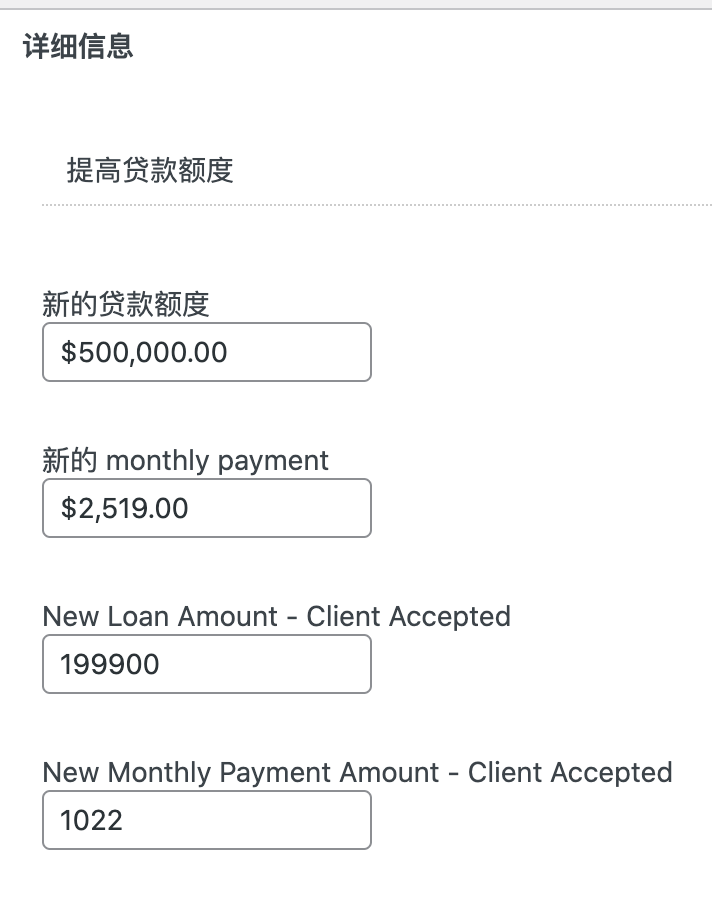Click the 新的 monthly payment label

click(x=185, y=461)
